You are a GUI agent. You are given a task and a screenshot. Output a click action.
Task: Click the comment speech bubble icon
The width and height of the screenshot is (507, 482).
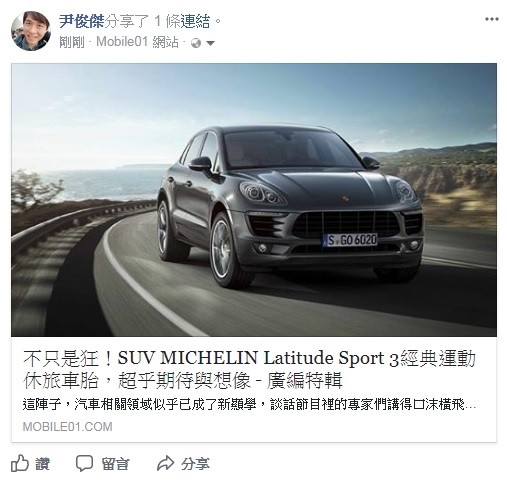point(84,463)
